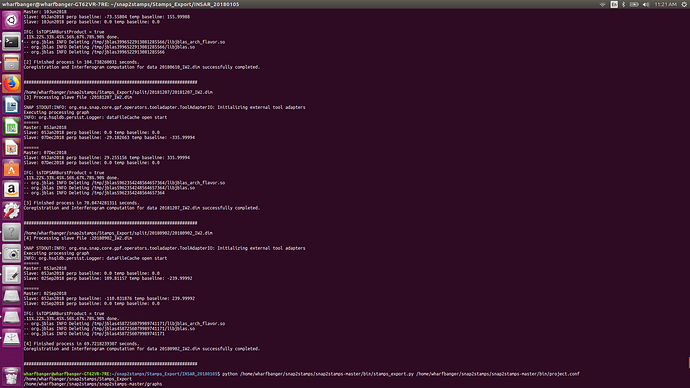Launch the Screenshot camera tool
Image resolution: width=690 pixels, height=388 pixels.
click(11, 253)
